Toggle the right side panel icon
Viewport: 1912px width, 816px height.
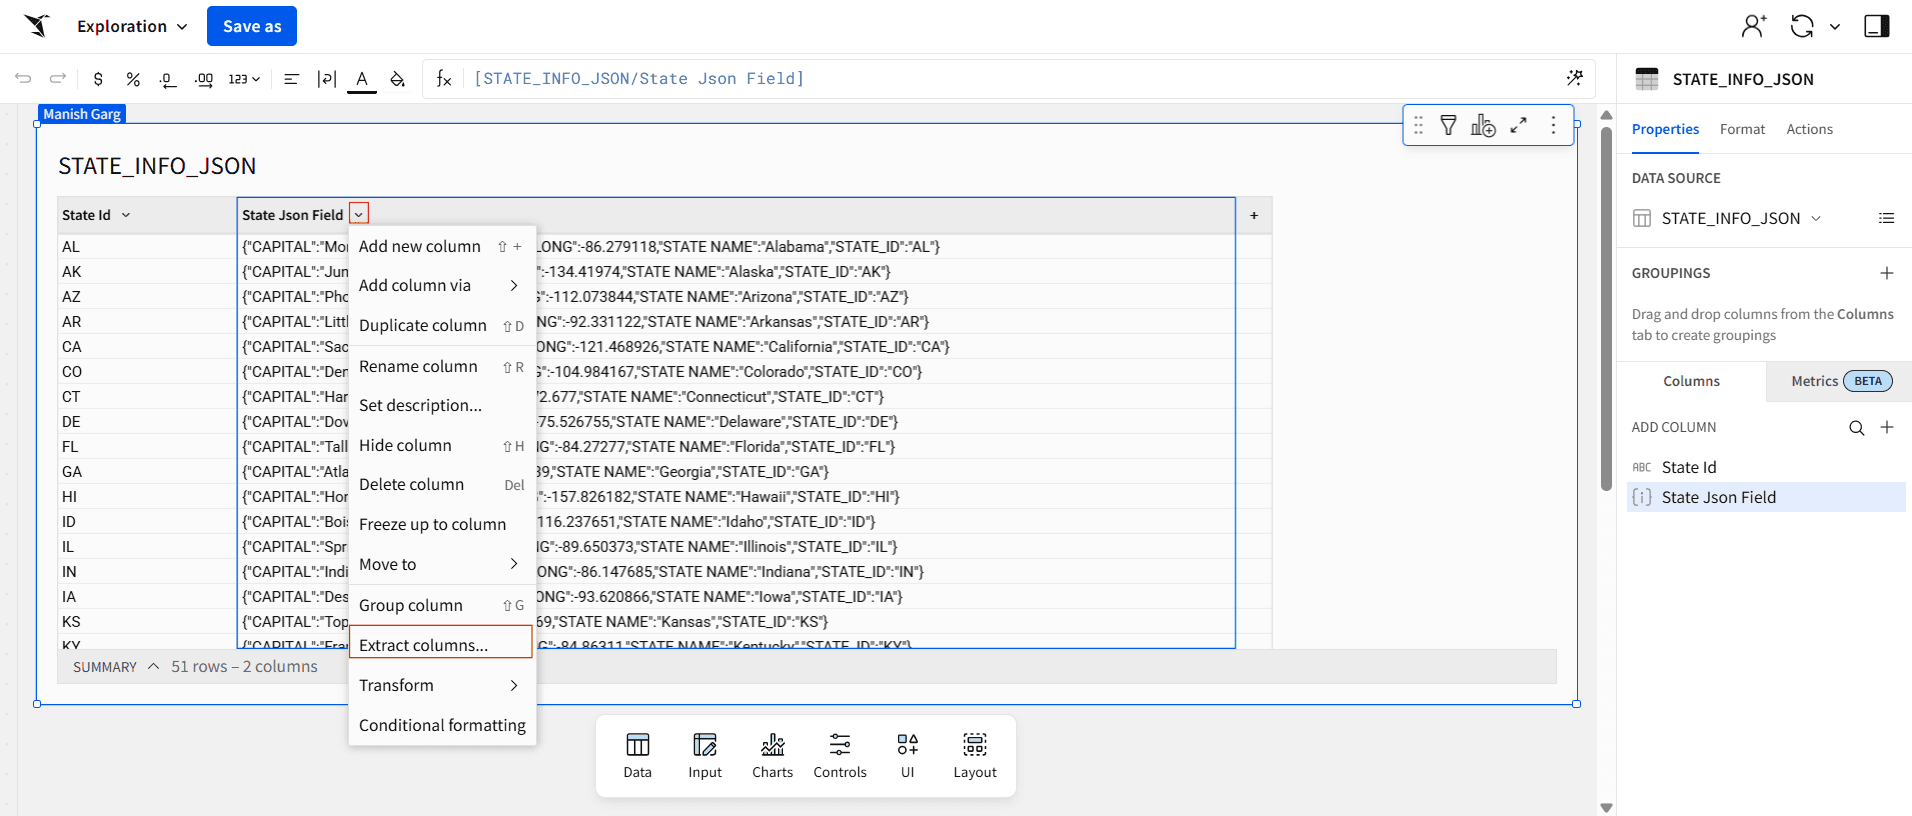click(1877, 26)
